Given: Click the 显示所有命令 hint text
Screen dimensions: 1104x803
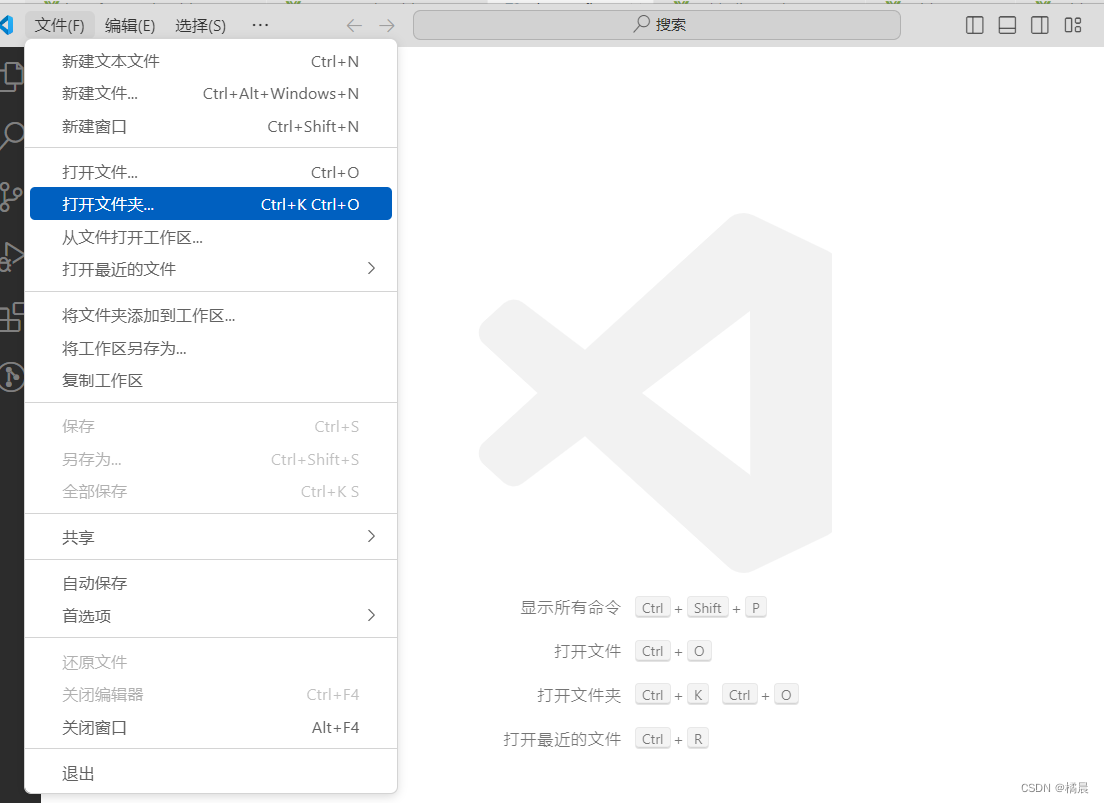Looking at the screenshot, I should tap(570, 608).
